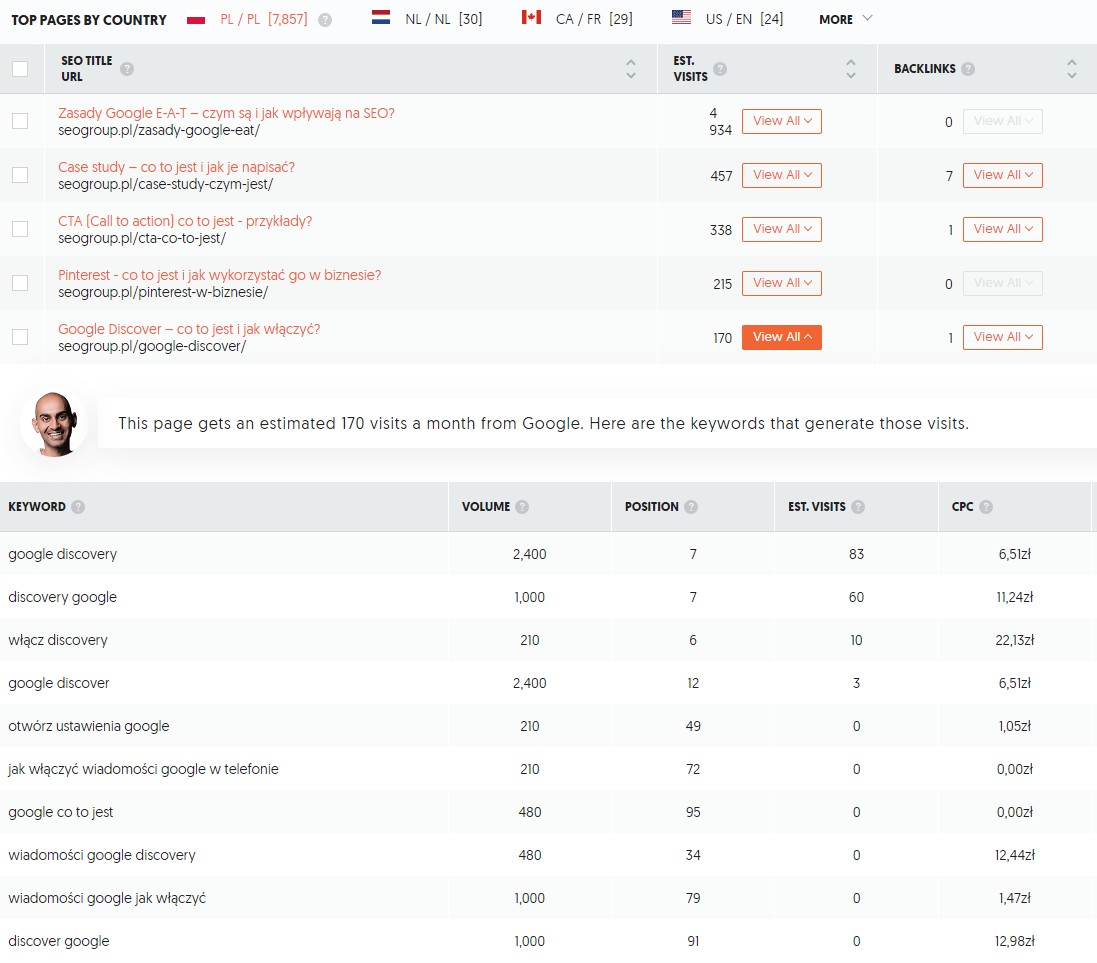Click the Poland flag icon
Viewport: 1097px width, 963px height.
coord(196,20)
